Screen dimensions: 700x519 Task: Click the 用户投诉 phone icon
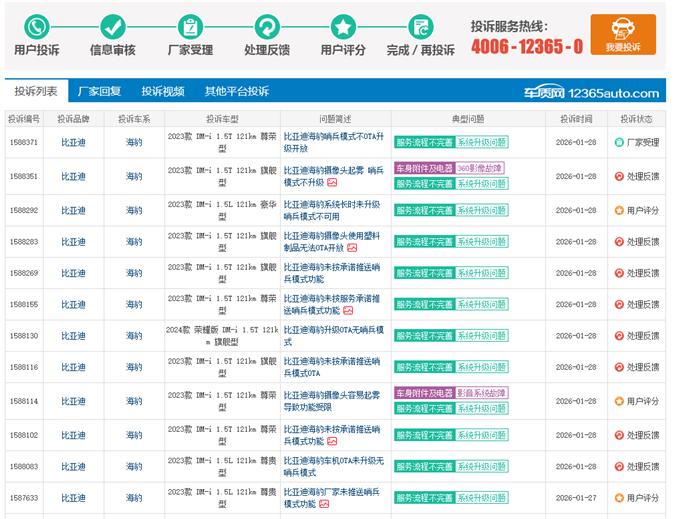[x=37, y=26]
